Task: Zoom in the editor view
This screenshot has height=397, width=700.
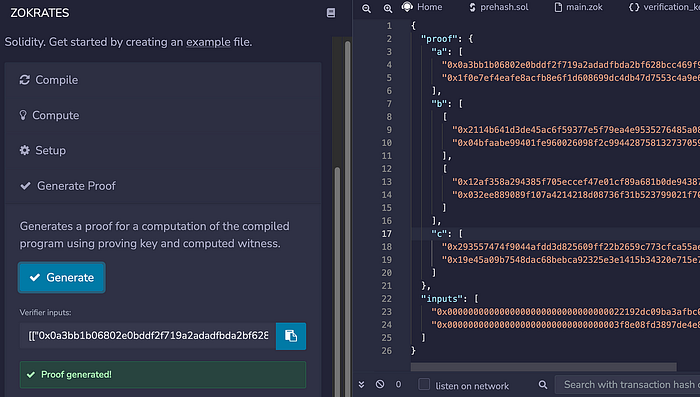Action: [388, 8]
